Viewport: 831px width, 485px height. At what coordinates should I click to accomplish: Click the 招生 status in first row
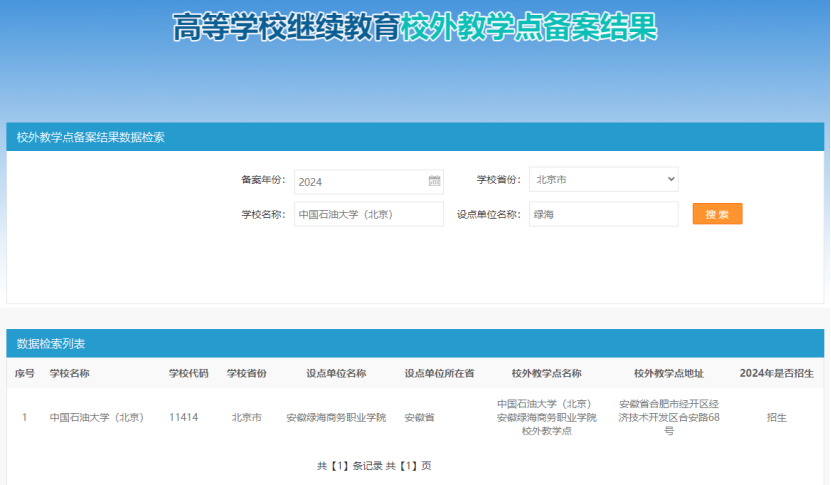click(x=776, y=417)
